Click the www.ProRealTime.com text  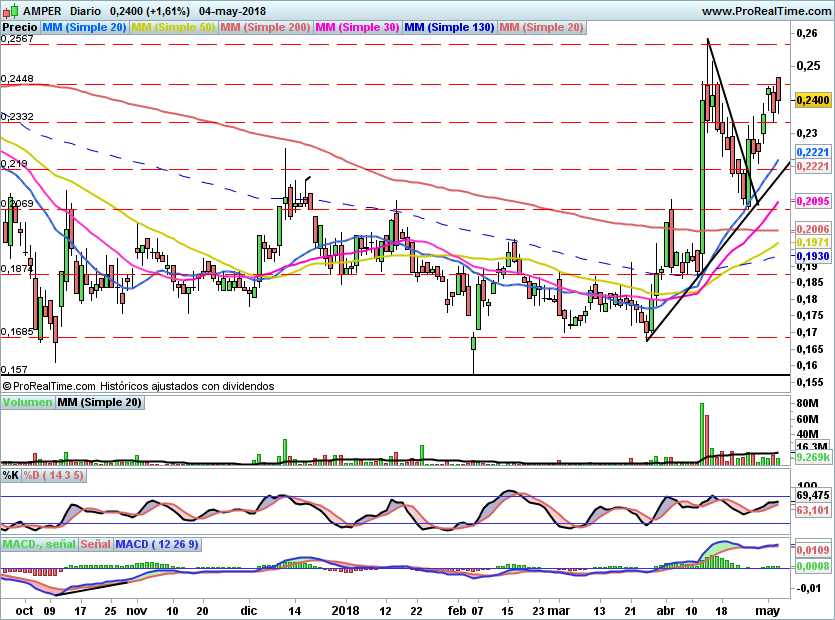[x=767, y=11]
